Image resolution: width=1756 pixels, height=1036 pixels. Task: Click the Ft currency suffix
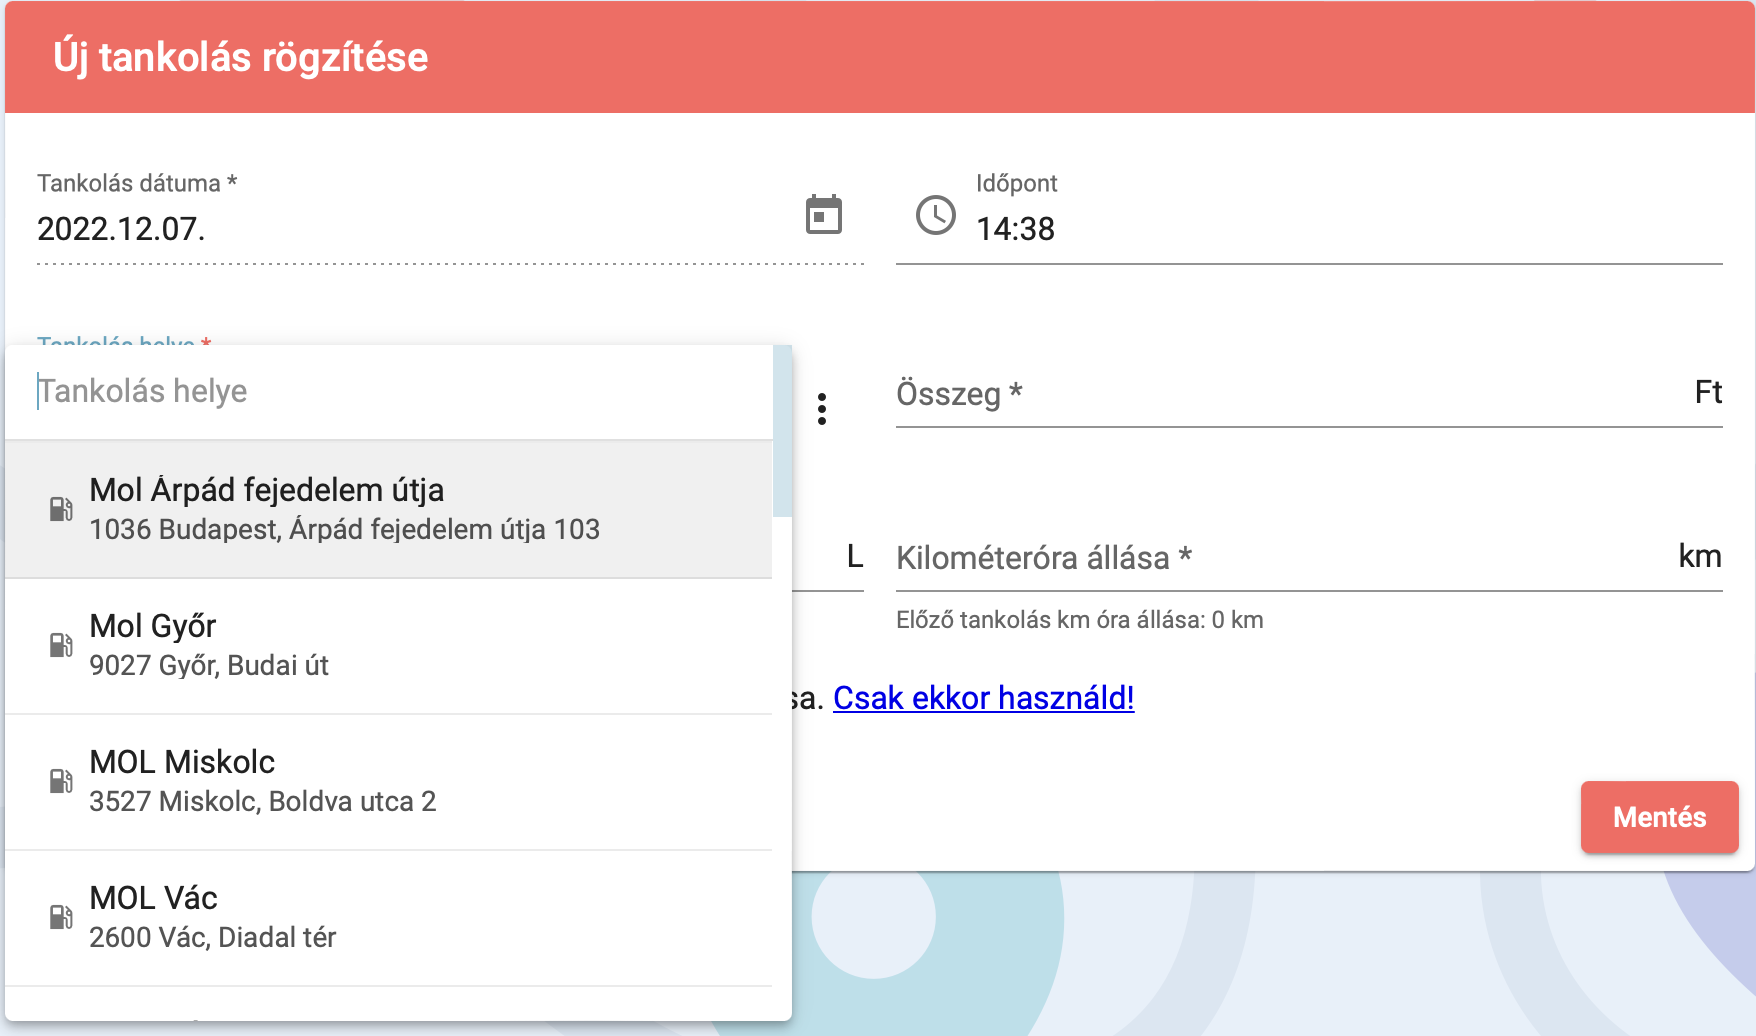click(1708, 392)
